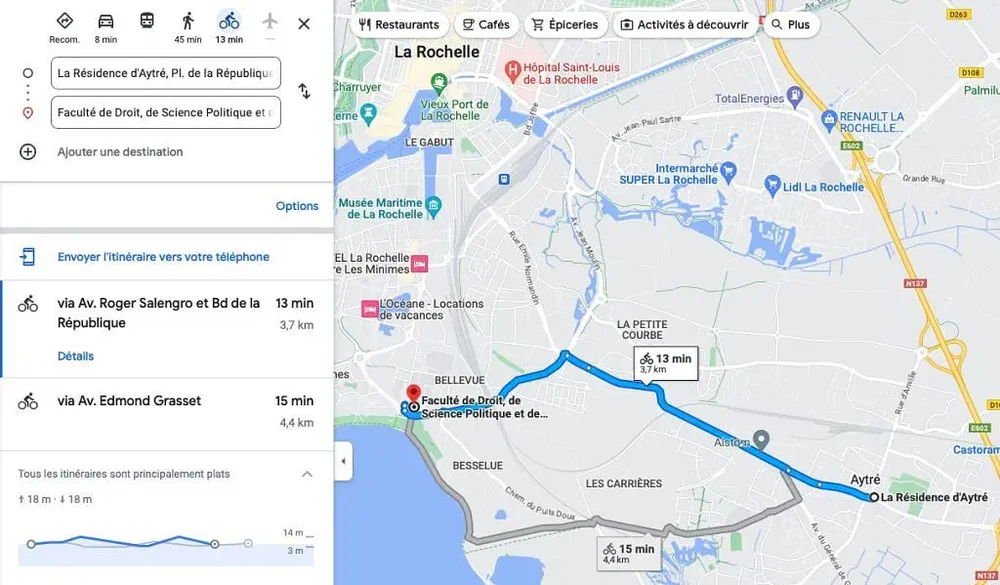Close the directions panel

[304, 24]
